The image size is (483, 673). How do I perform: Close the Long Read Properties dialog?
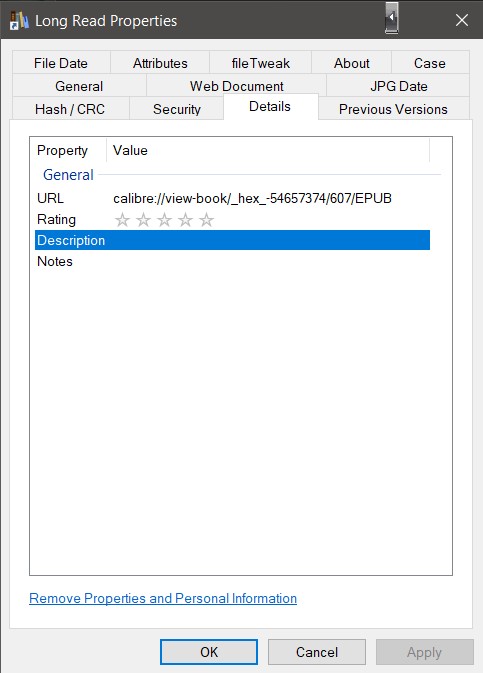(462, 20)
